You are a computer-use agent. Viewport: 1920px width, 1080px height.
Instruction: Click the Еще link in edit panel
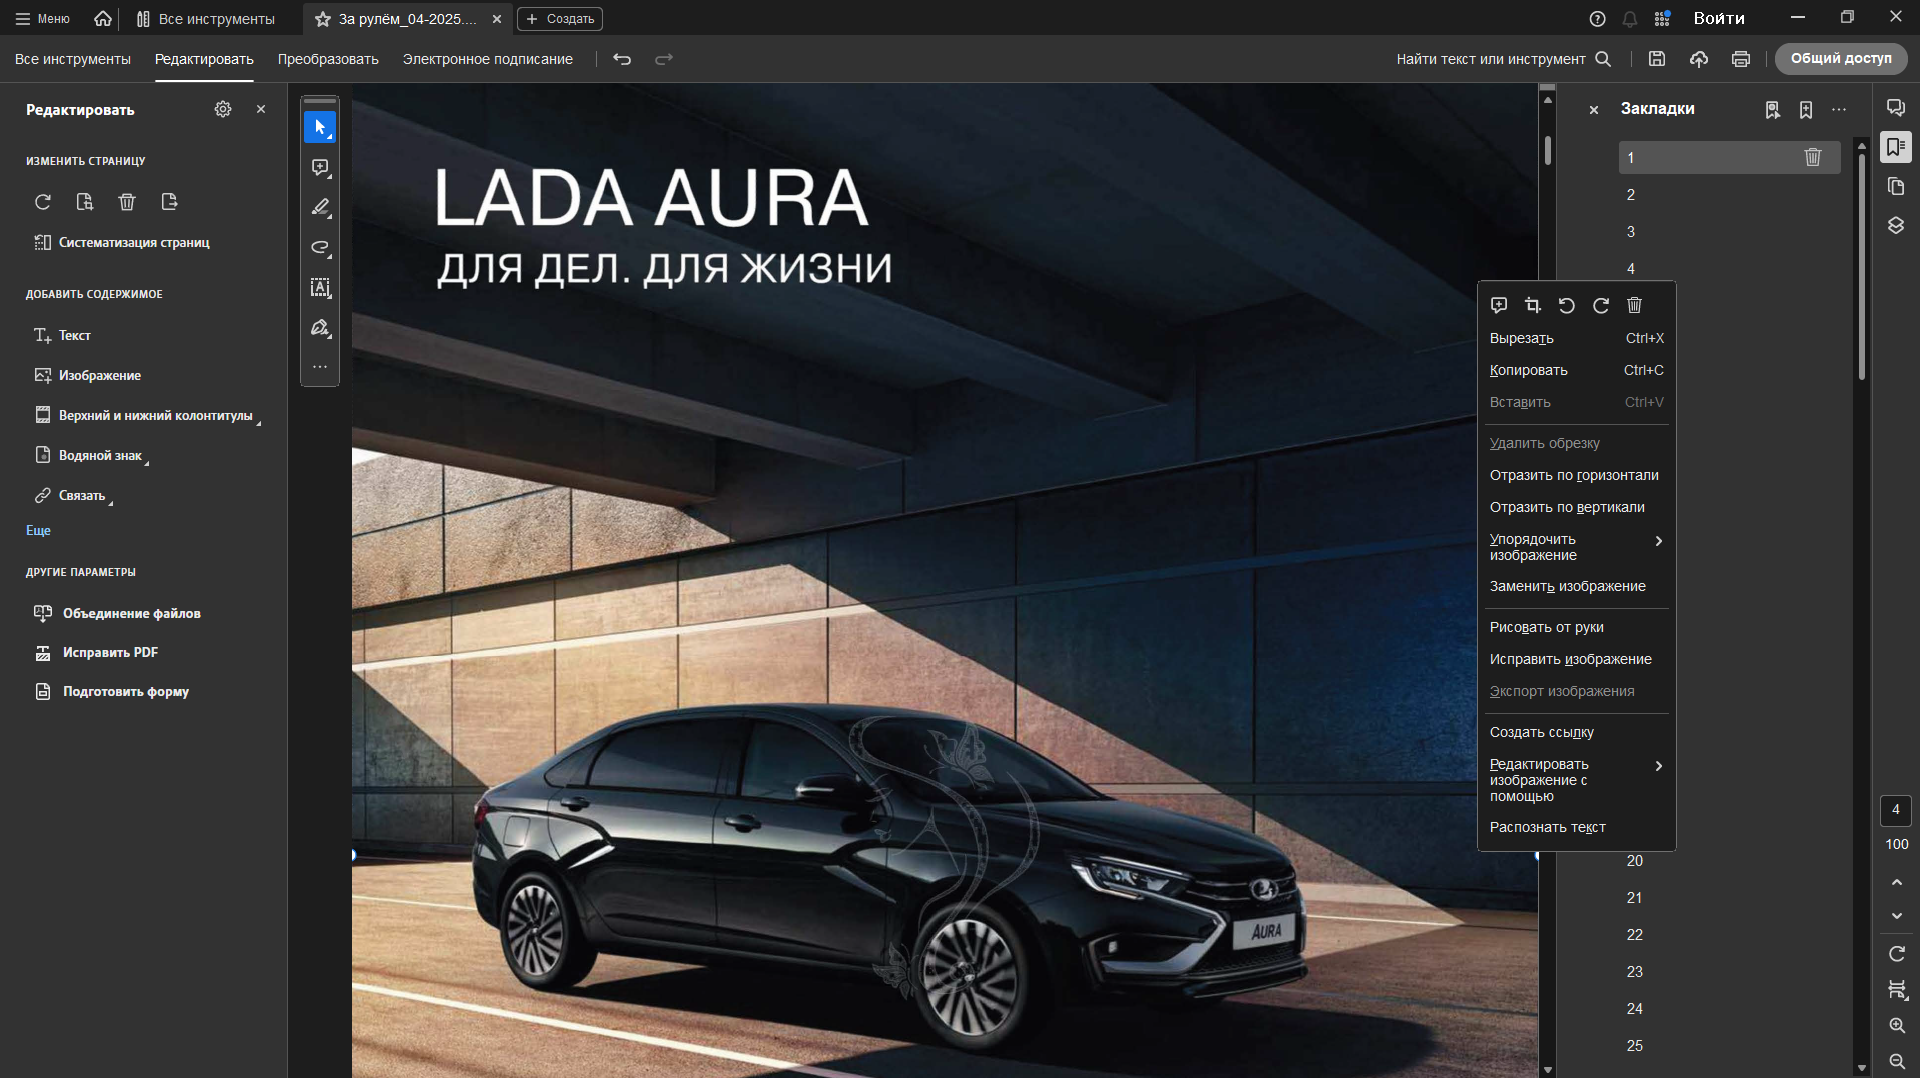point(38,531)
